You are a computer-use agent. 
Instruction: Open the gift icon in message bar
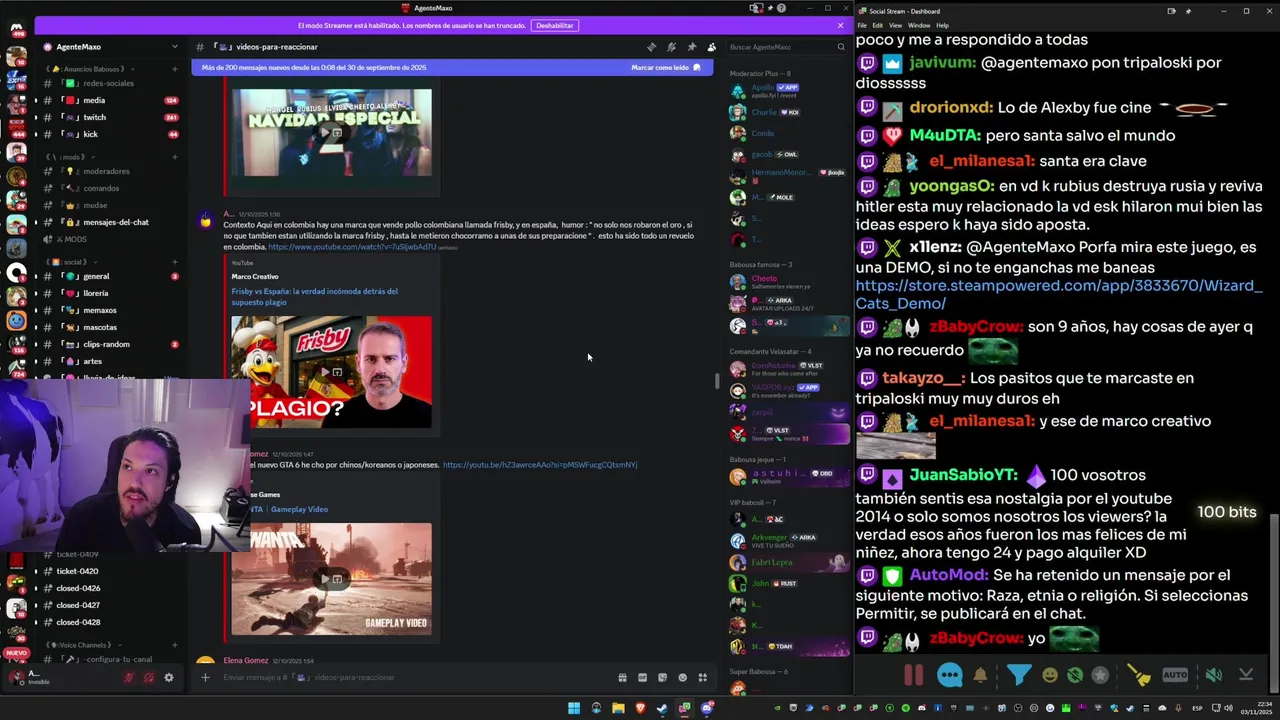tap(622, 677)
